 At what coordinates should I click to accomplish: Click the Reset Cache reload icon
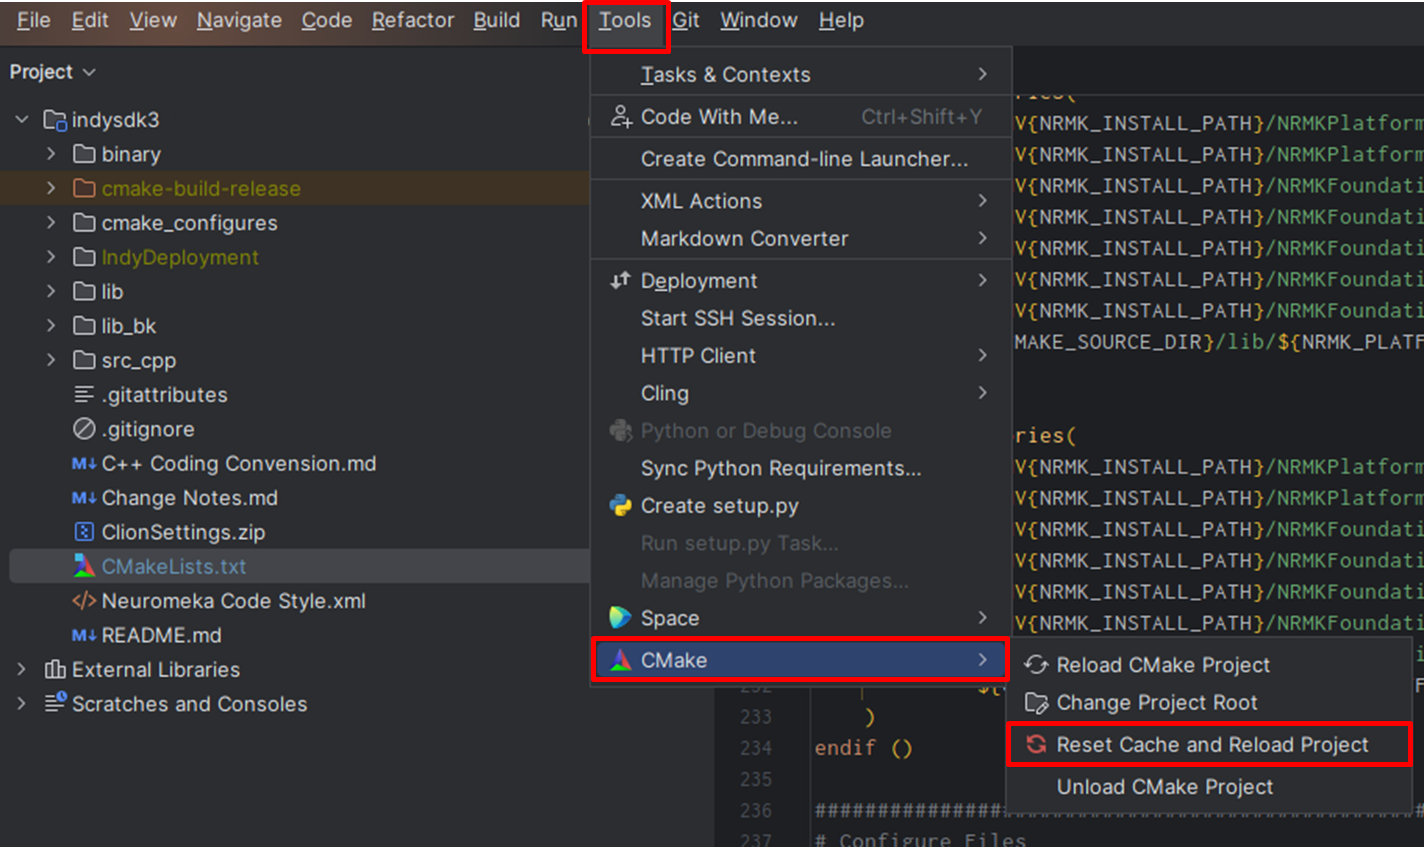[x=1036, y=745]
